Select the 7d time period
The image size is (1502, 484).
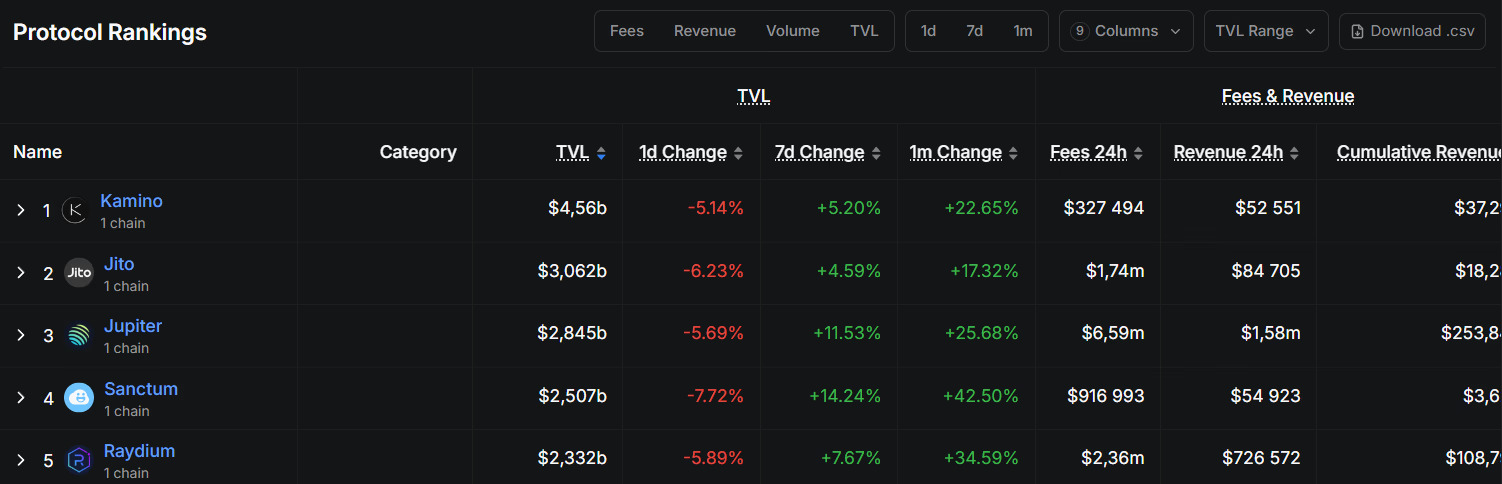974,31
